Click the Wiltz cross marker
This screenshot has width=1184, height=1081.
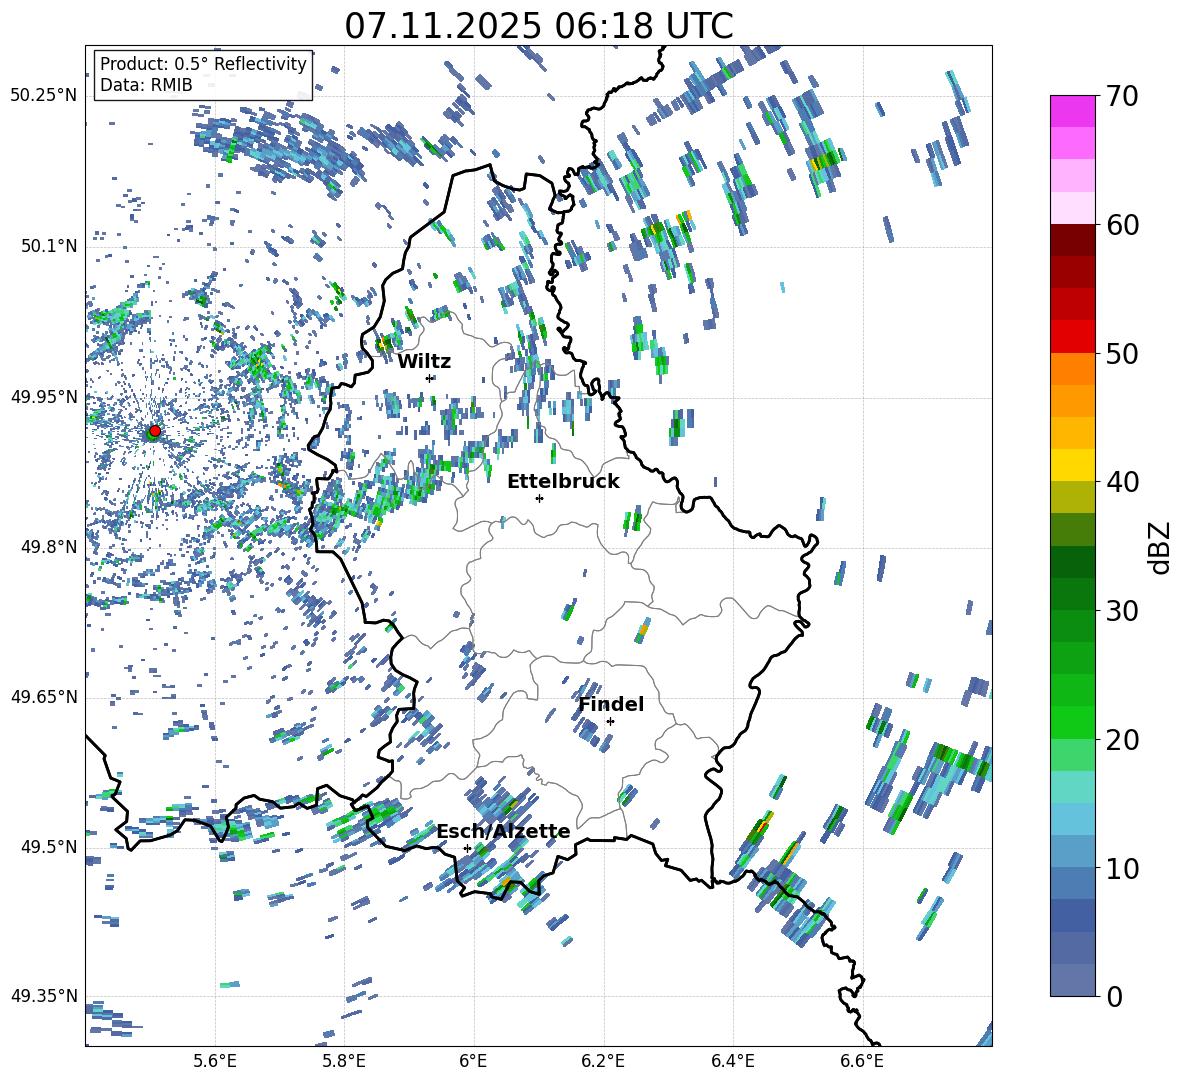pyautogui.click(x=430, y=378)
